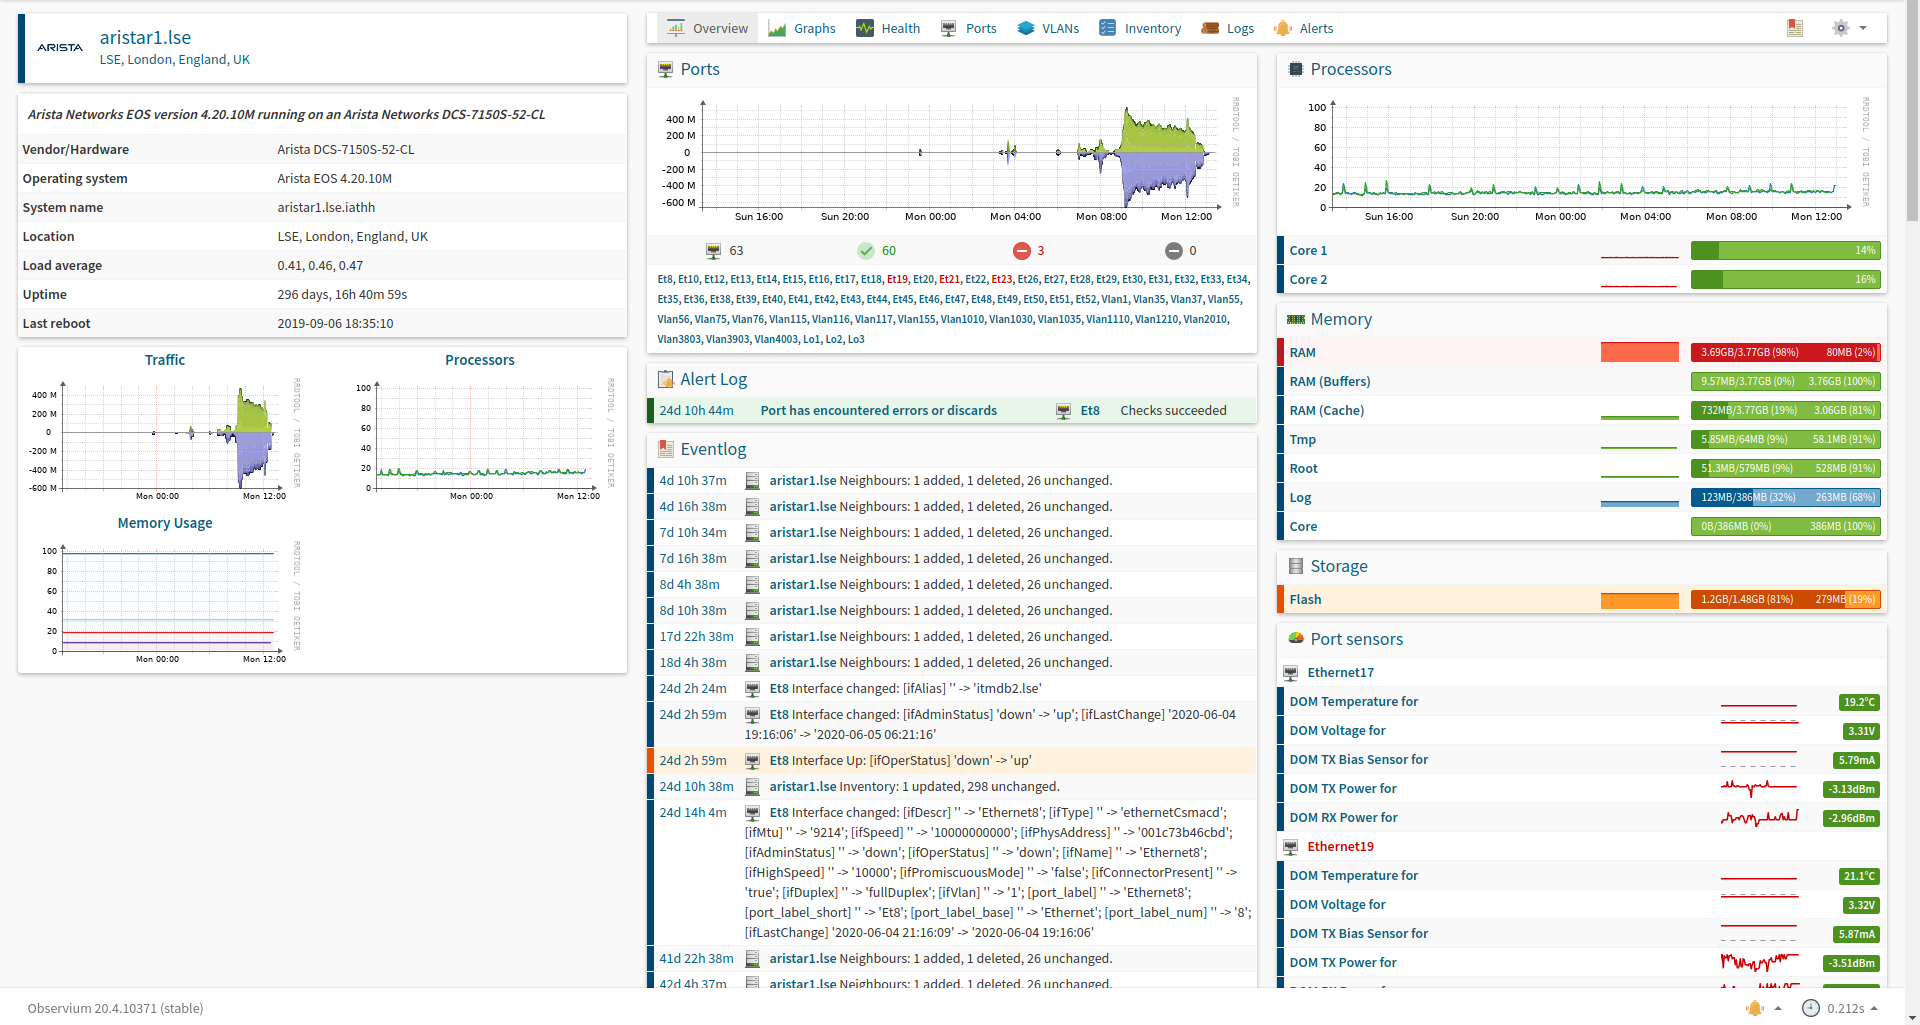Open the small Processors graph in the left panel
Viewport: 1920px width, 1025px height.
tap(480, 438)
